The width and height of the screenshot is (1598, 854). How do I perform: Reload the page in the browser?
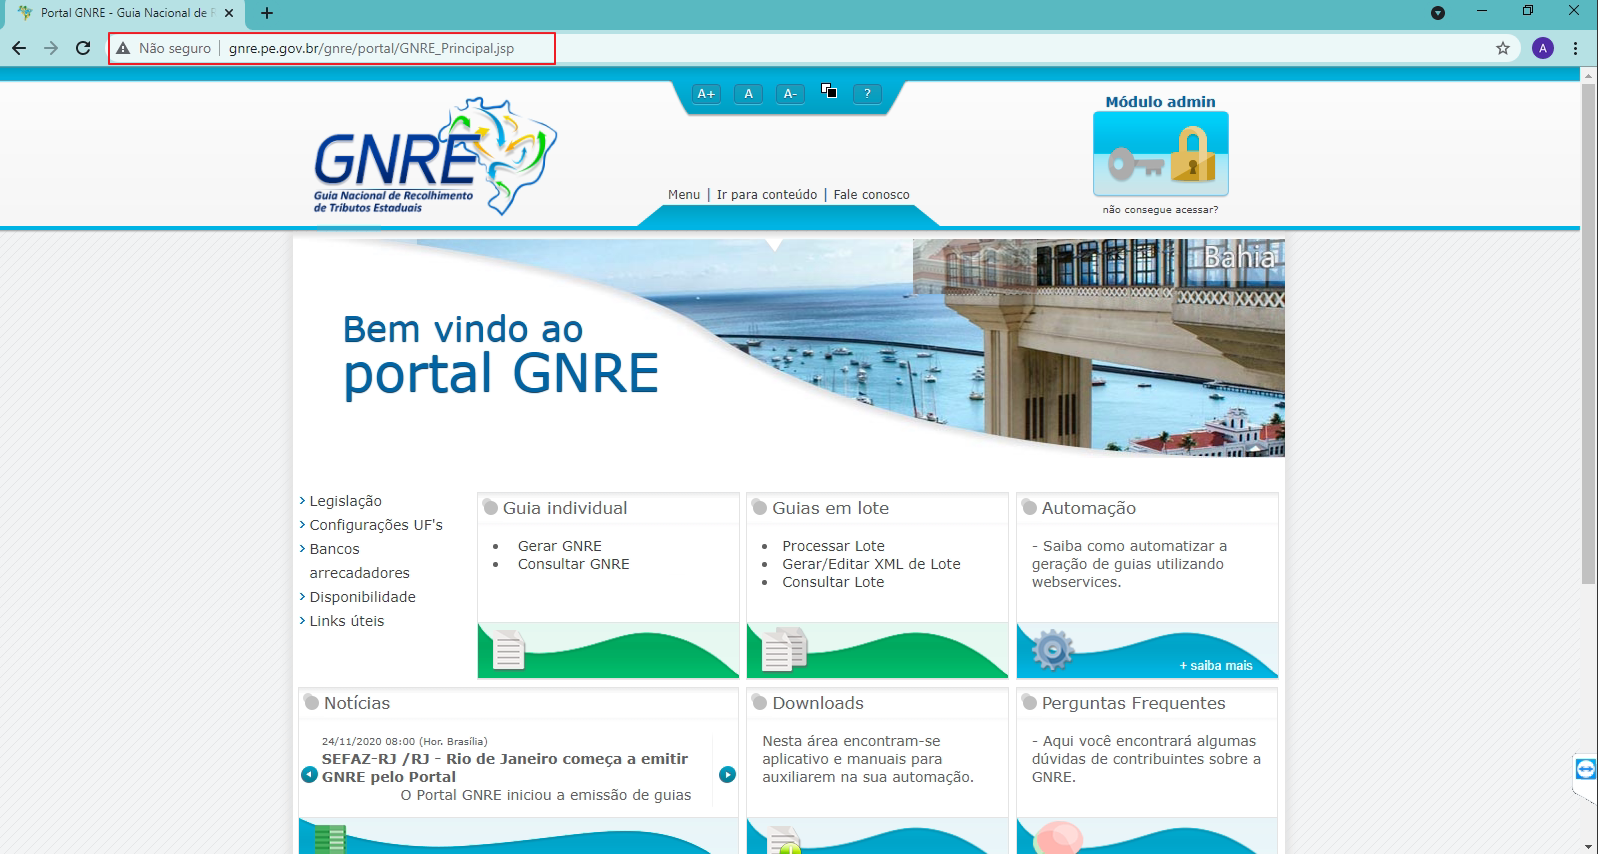click(x=83, y=48)
